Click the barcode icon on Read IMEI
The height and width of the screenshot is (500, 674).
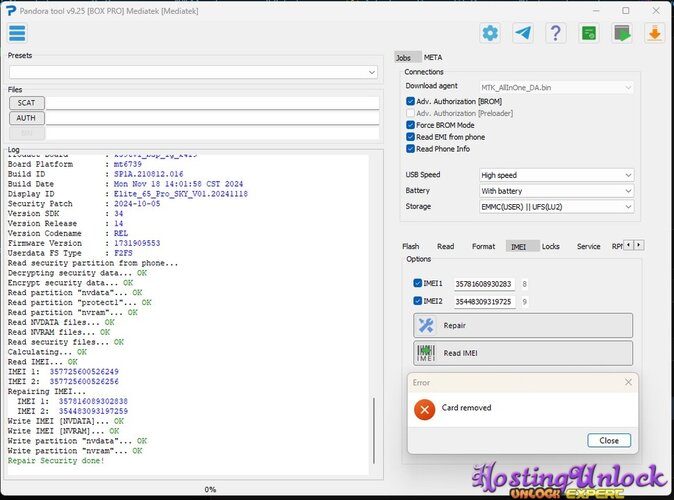[426, 353]
